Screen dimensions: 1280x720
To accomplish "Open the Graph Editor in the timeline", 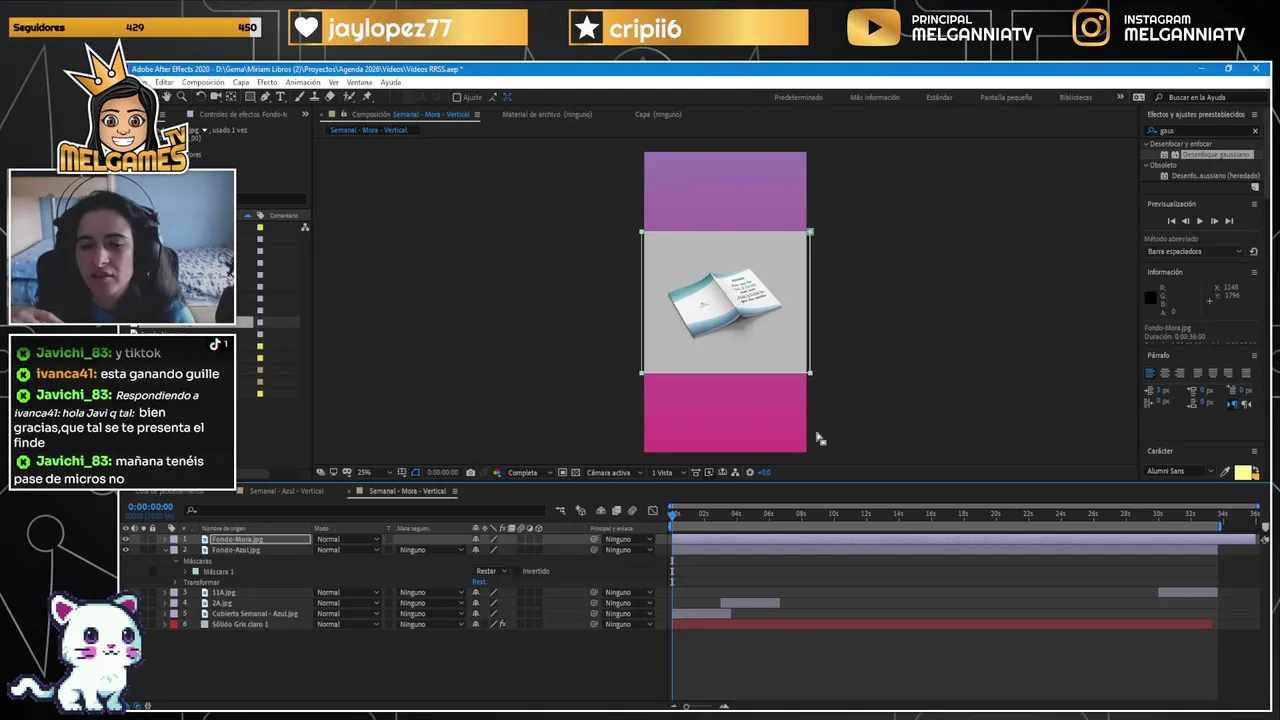I will 653,510.
